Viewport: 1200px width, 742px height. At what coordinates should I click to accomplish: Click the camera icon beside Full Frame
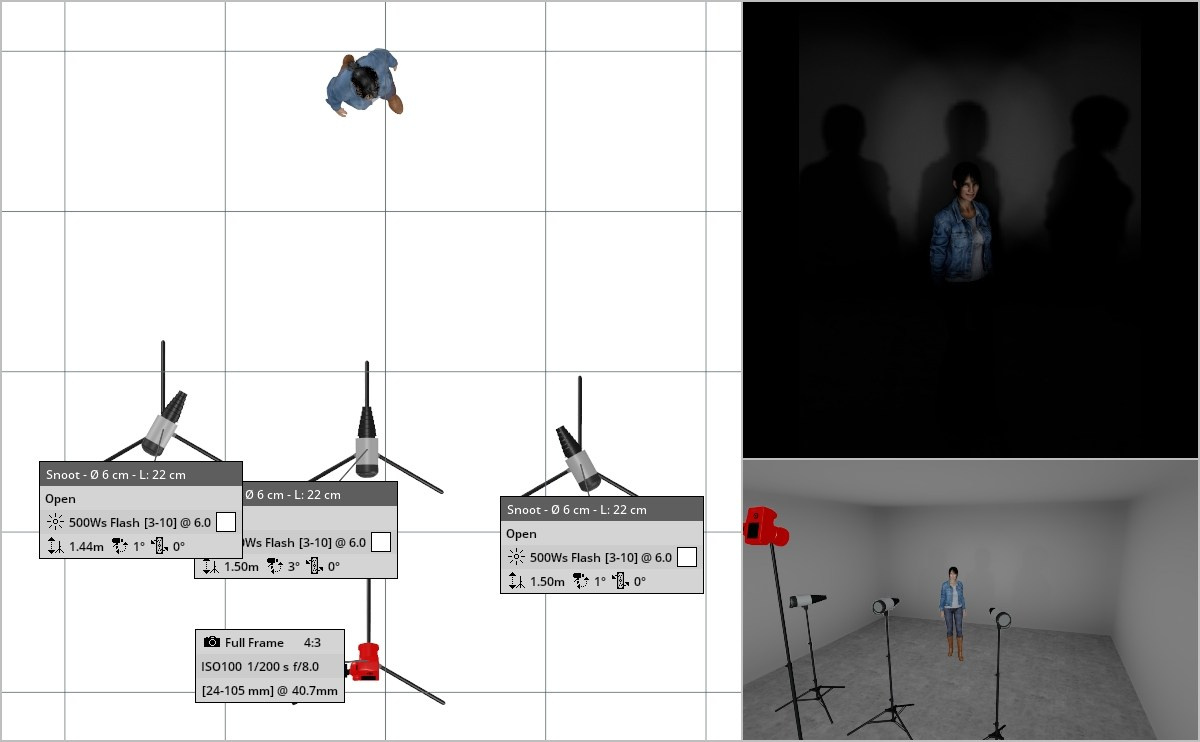pos(211,642)
